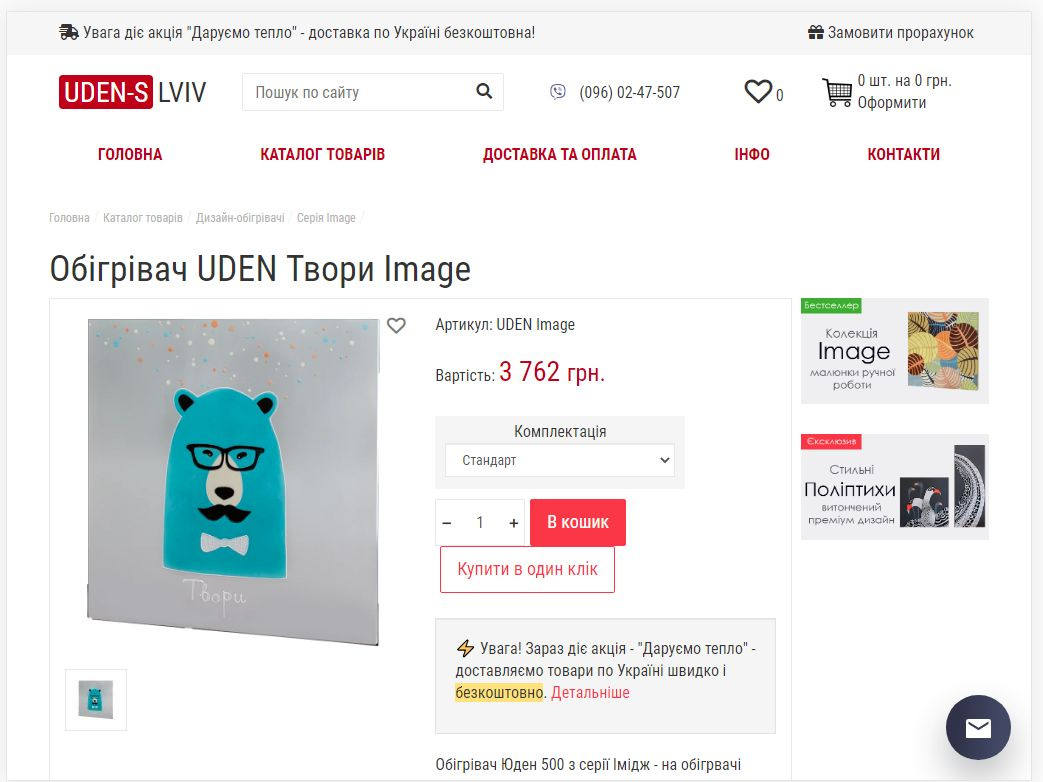Increase quantity with the plus button
Image resolution: width=1043 pixels, height=782 pixels.
(514, 523)
